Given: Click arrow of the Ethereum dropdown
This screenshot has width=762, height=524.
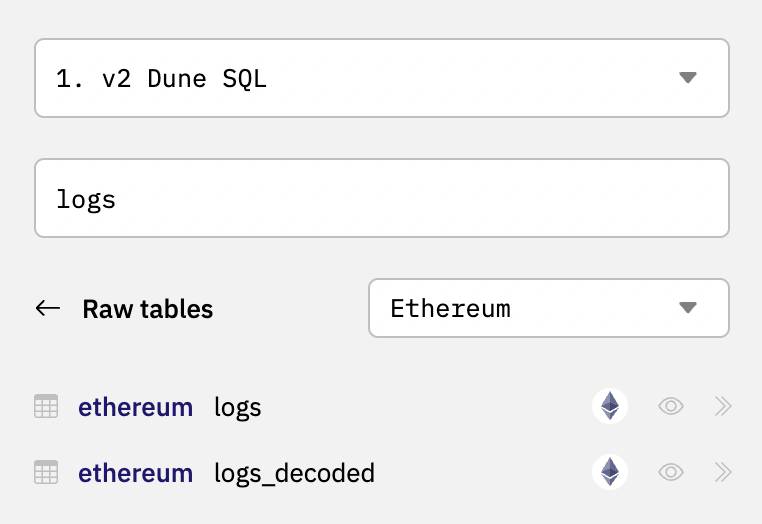Looking at the screenshot, I should click(x=688, y=308).
